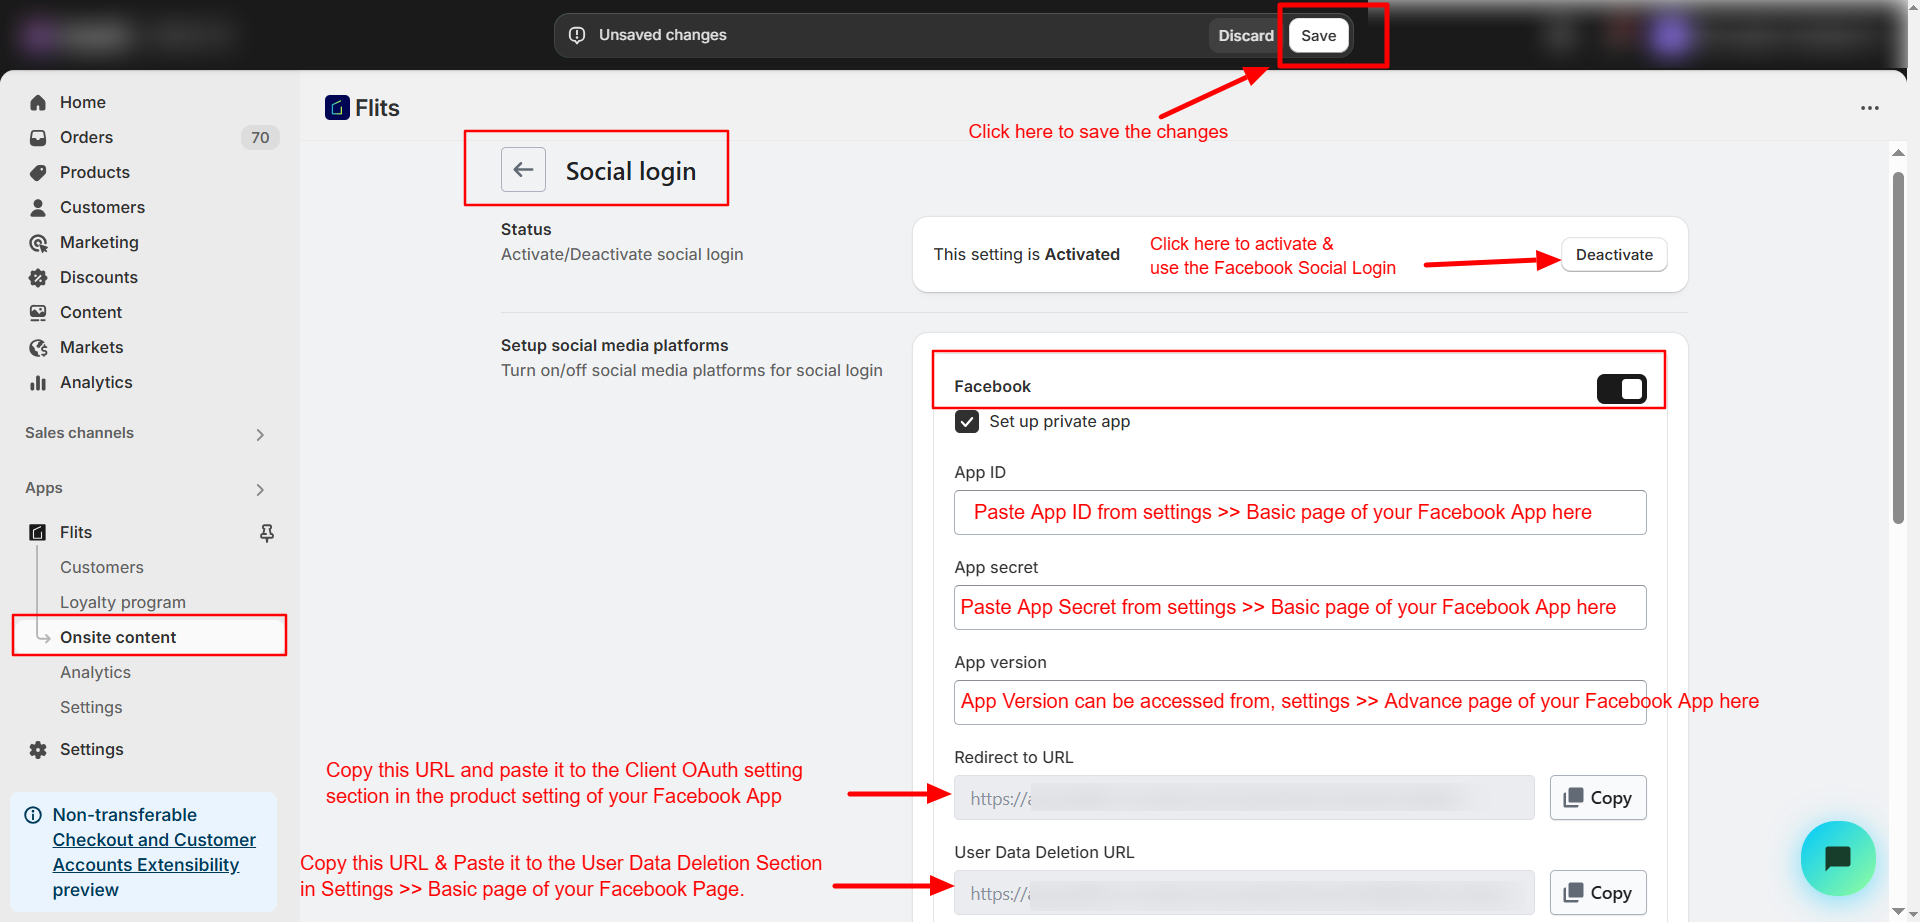Click the info icon on Non-transferable notice
The image size is (1920, 922).
pyautogui.click(x=33, y=814)
